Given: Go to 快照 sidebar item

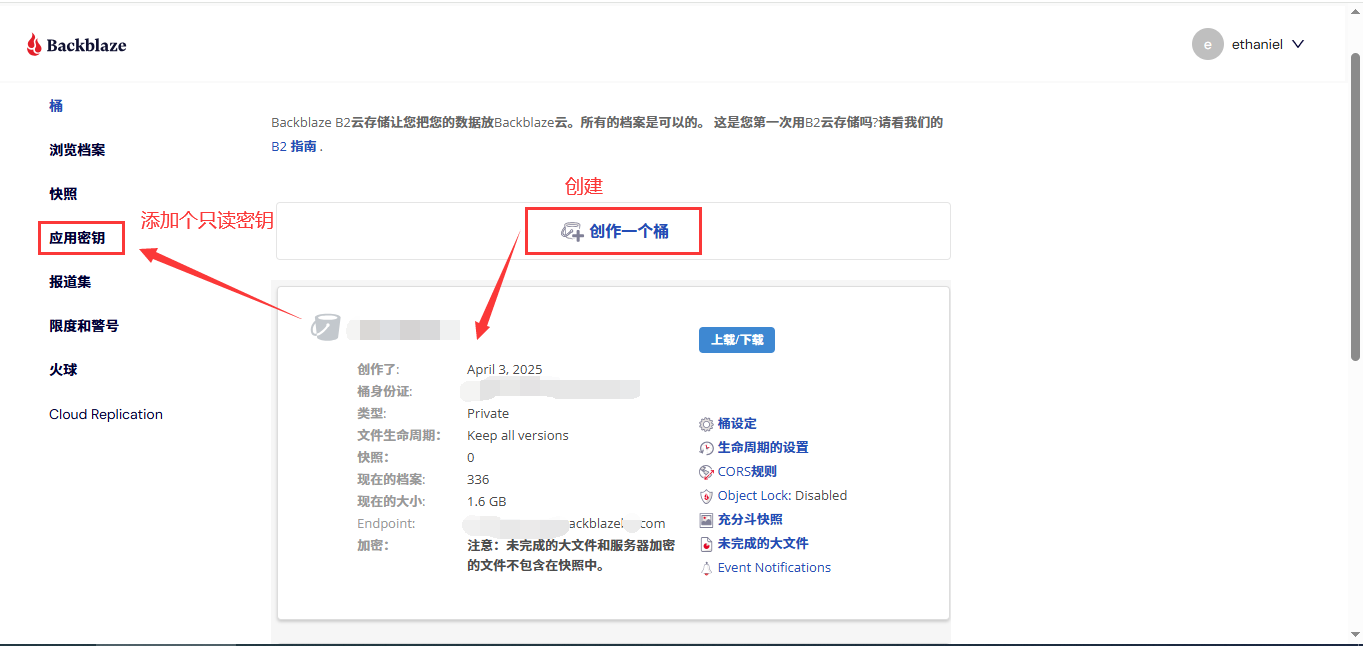Looking at the screenshot, I should (63, 194).
